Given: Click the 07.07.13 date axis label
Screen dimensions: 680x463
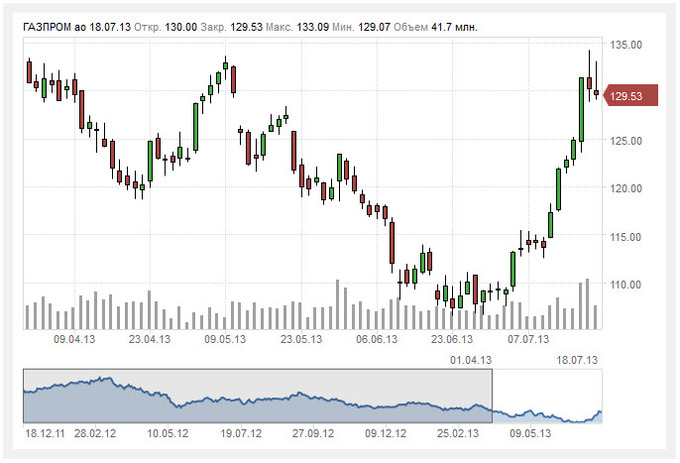Looking at the screenshot, I should point(528,339).
